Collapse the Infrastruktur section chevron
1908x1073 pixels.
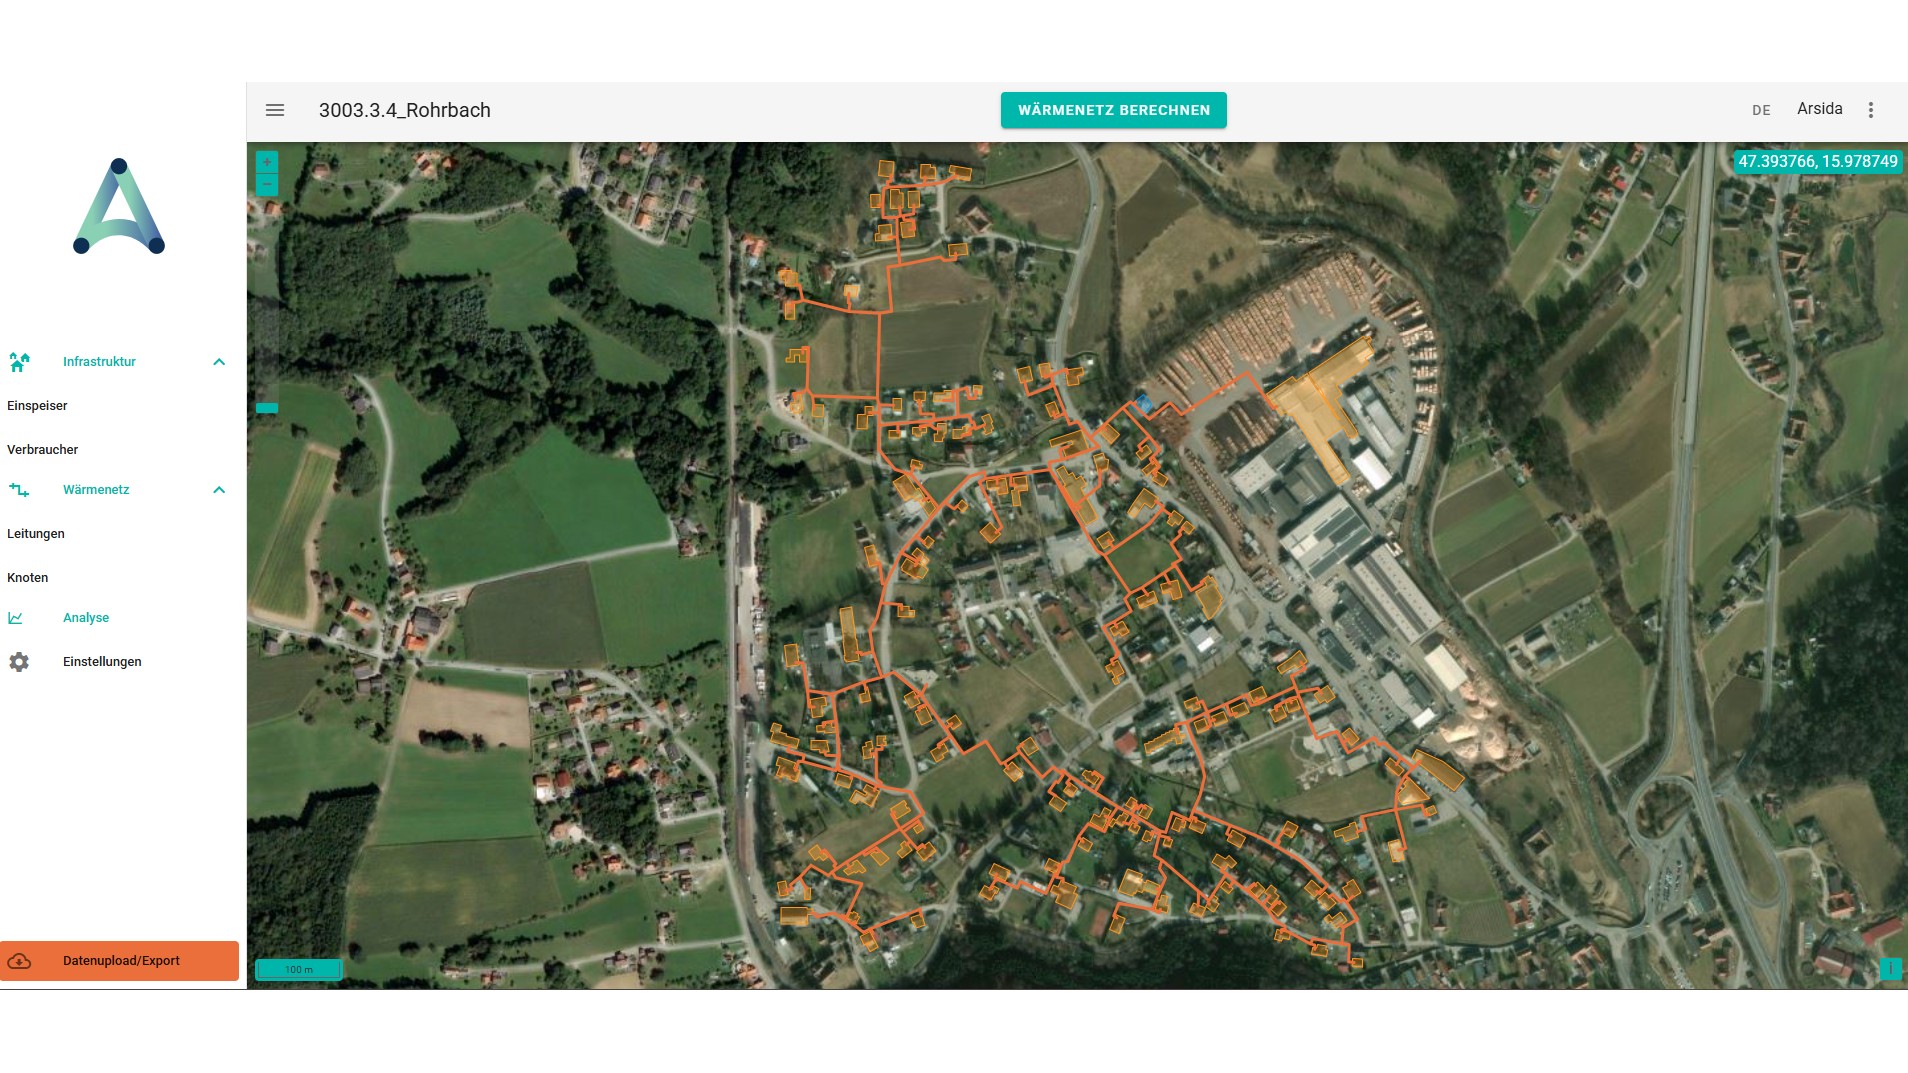pyautogui.click(x=219, y=362)
